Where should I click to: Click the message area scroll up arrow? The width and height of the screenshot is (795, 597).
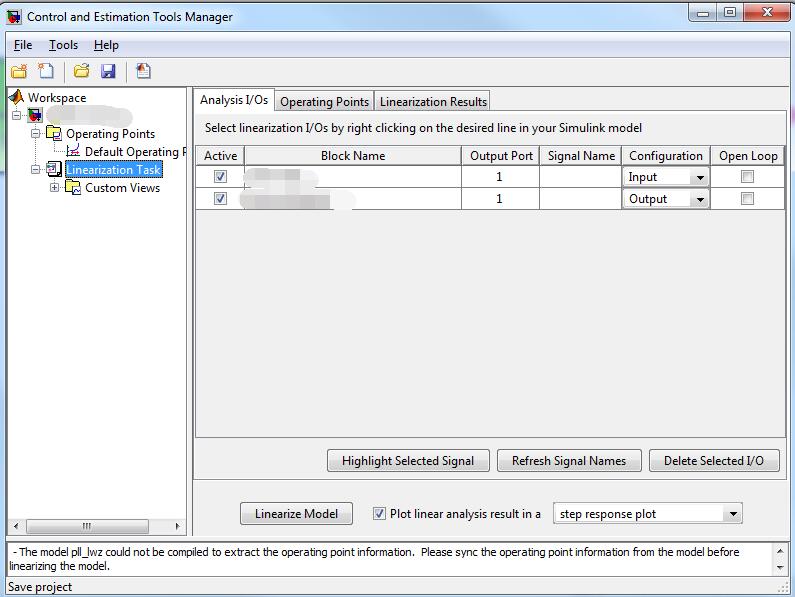pos(780,551)
